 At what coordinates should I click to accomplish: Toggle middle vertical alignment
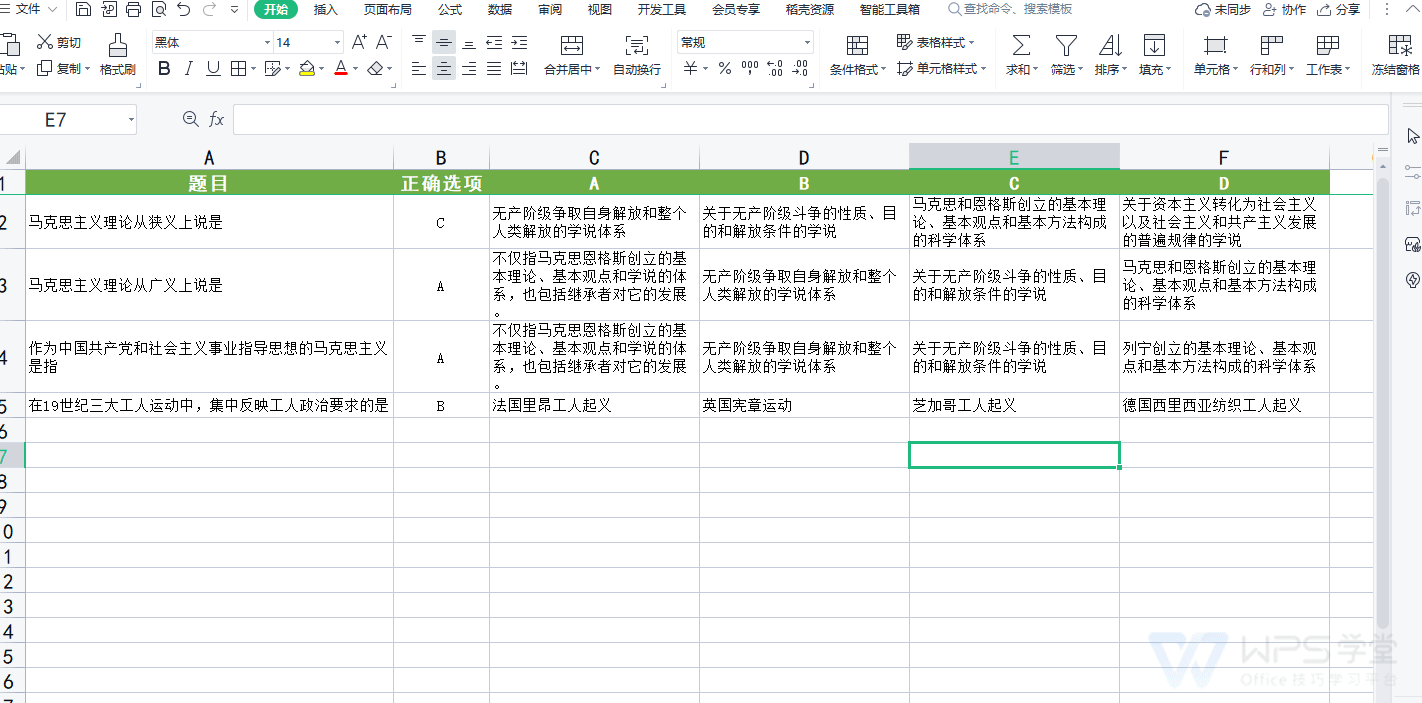444,42
